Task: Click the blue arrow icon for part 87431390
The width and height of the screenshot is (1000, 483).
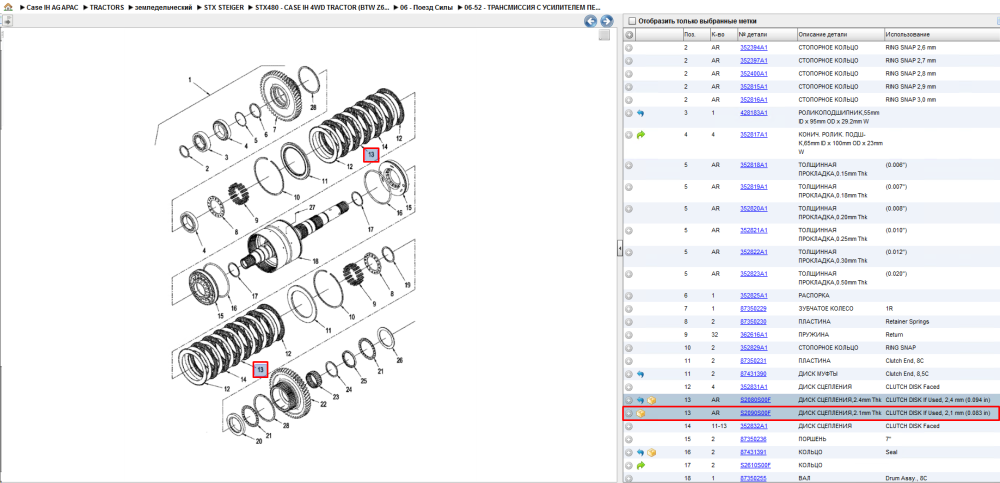Action: coord(641,374)
